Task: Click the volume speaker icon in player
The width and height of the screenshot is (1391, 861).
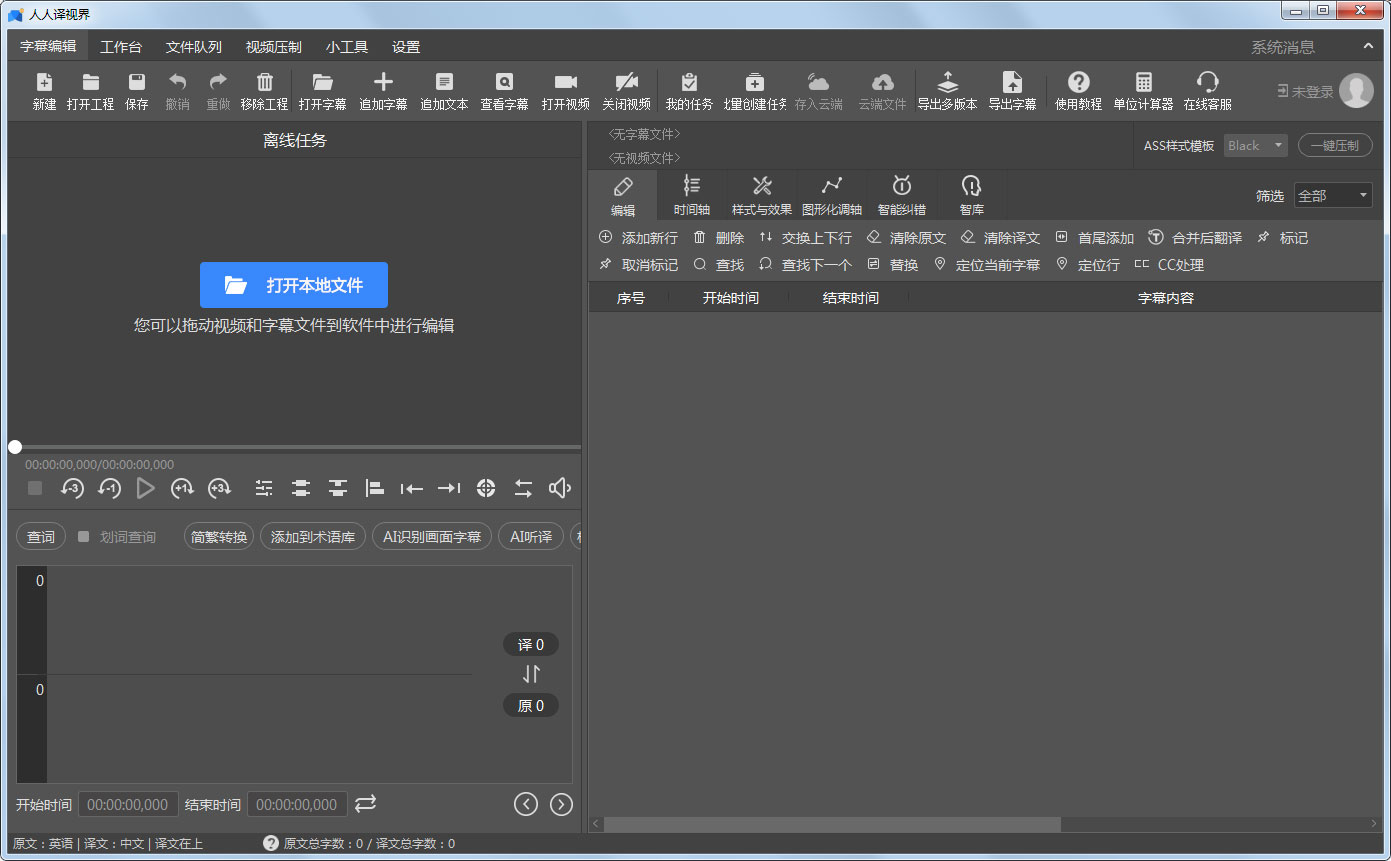Action: (x=560, y=488)
